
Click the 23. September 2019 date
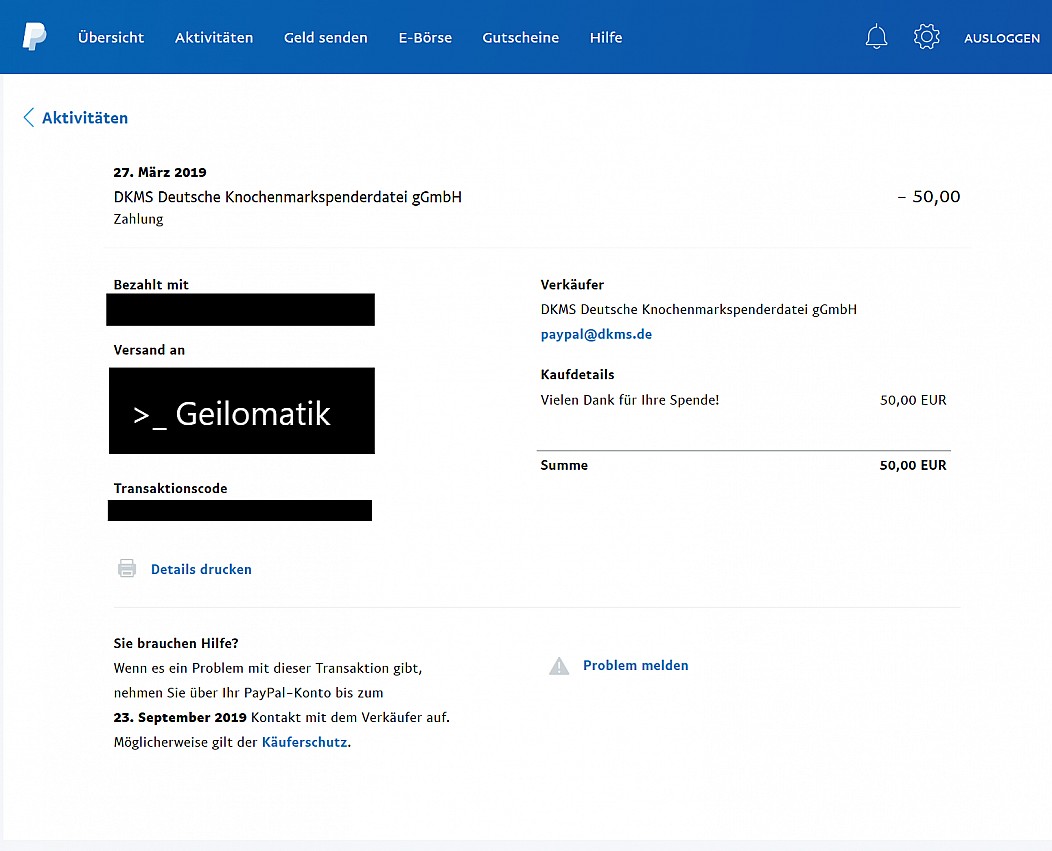(x=180, y=717)
